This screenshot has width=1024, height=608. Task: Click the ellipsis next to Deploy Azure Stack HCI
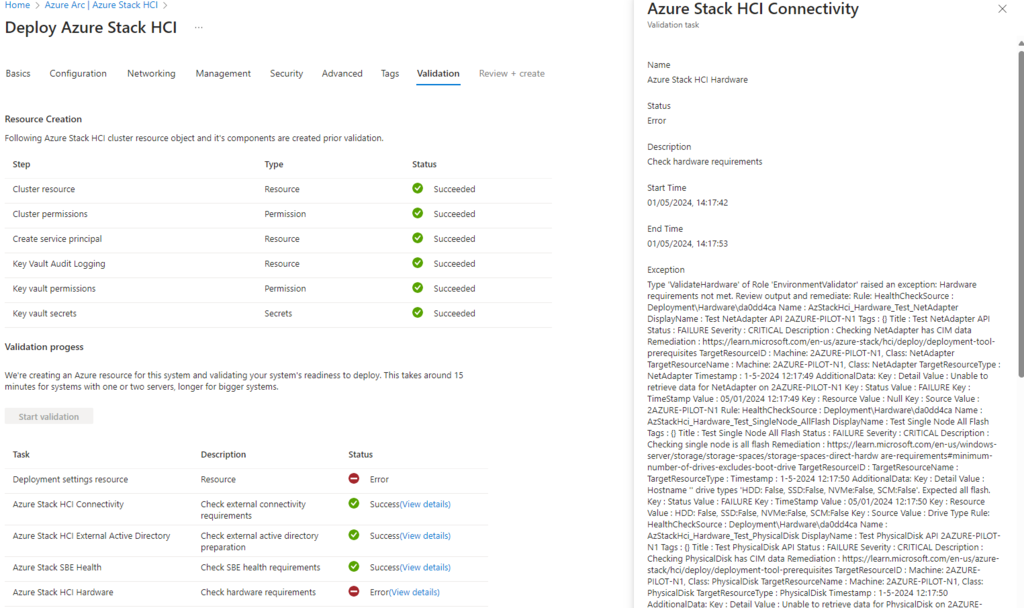pyautogui.click(x=198, y=28)
